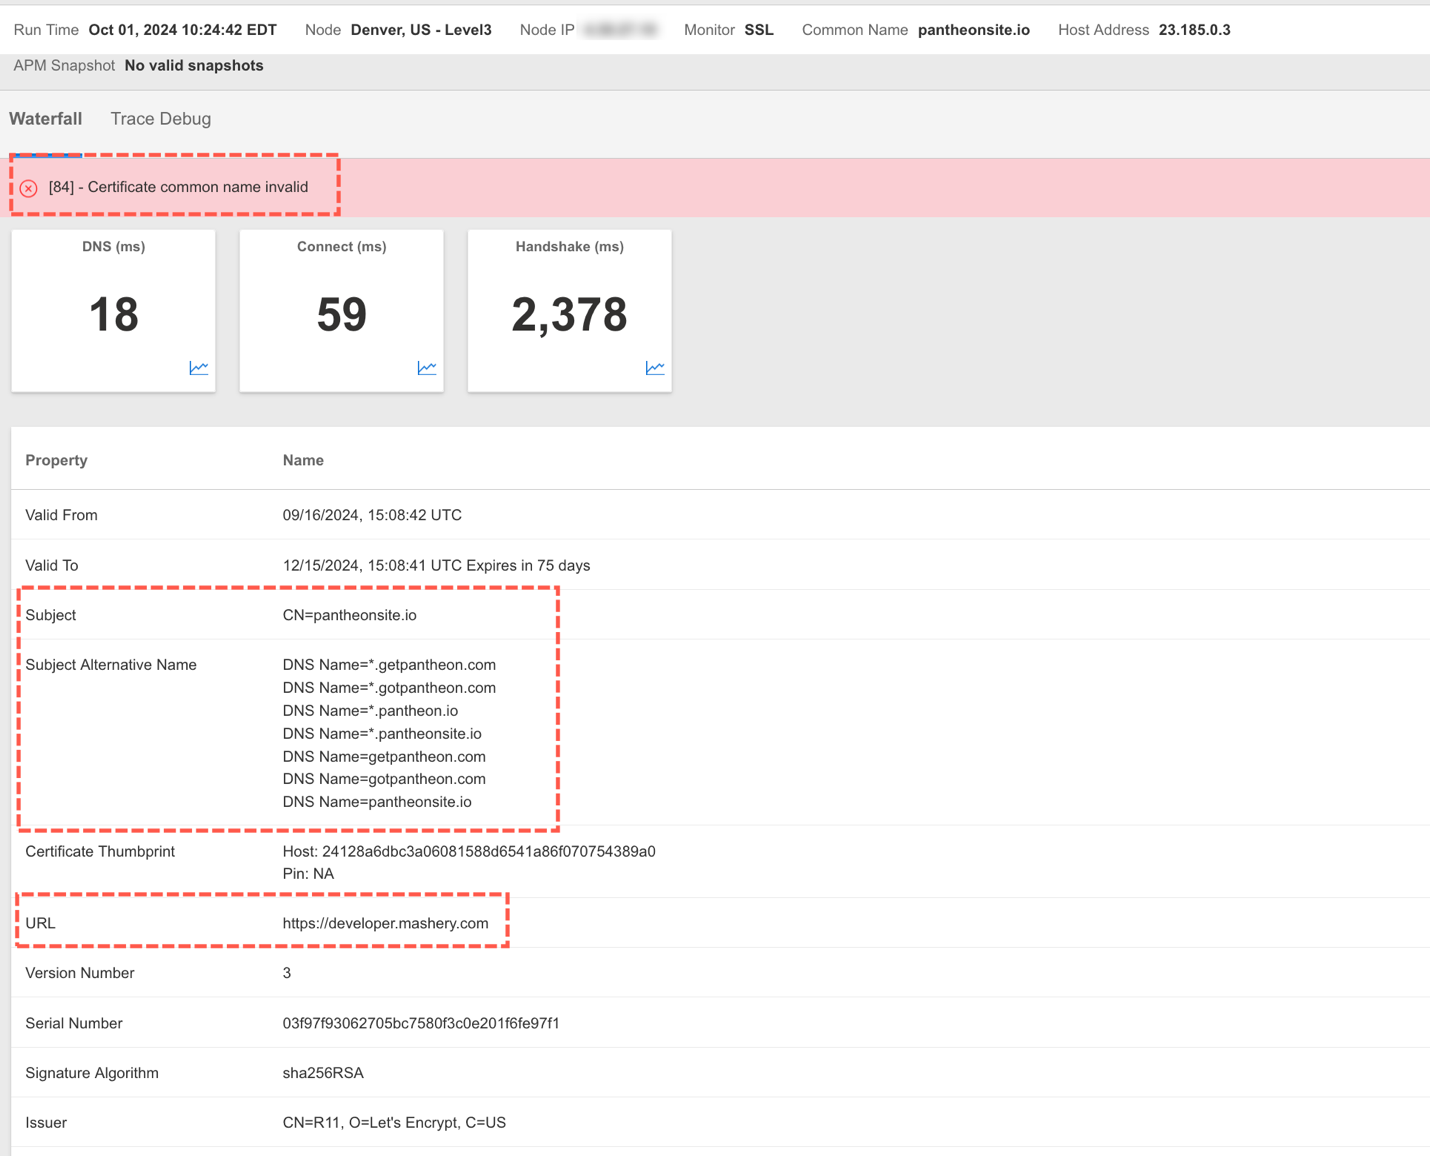
Task: Click the Run Time timestamp value
Action: click(x=183, y=30)
